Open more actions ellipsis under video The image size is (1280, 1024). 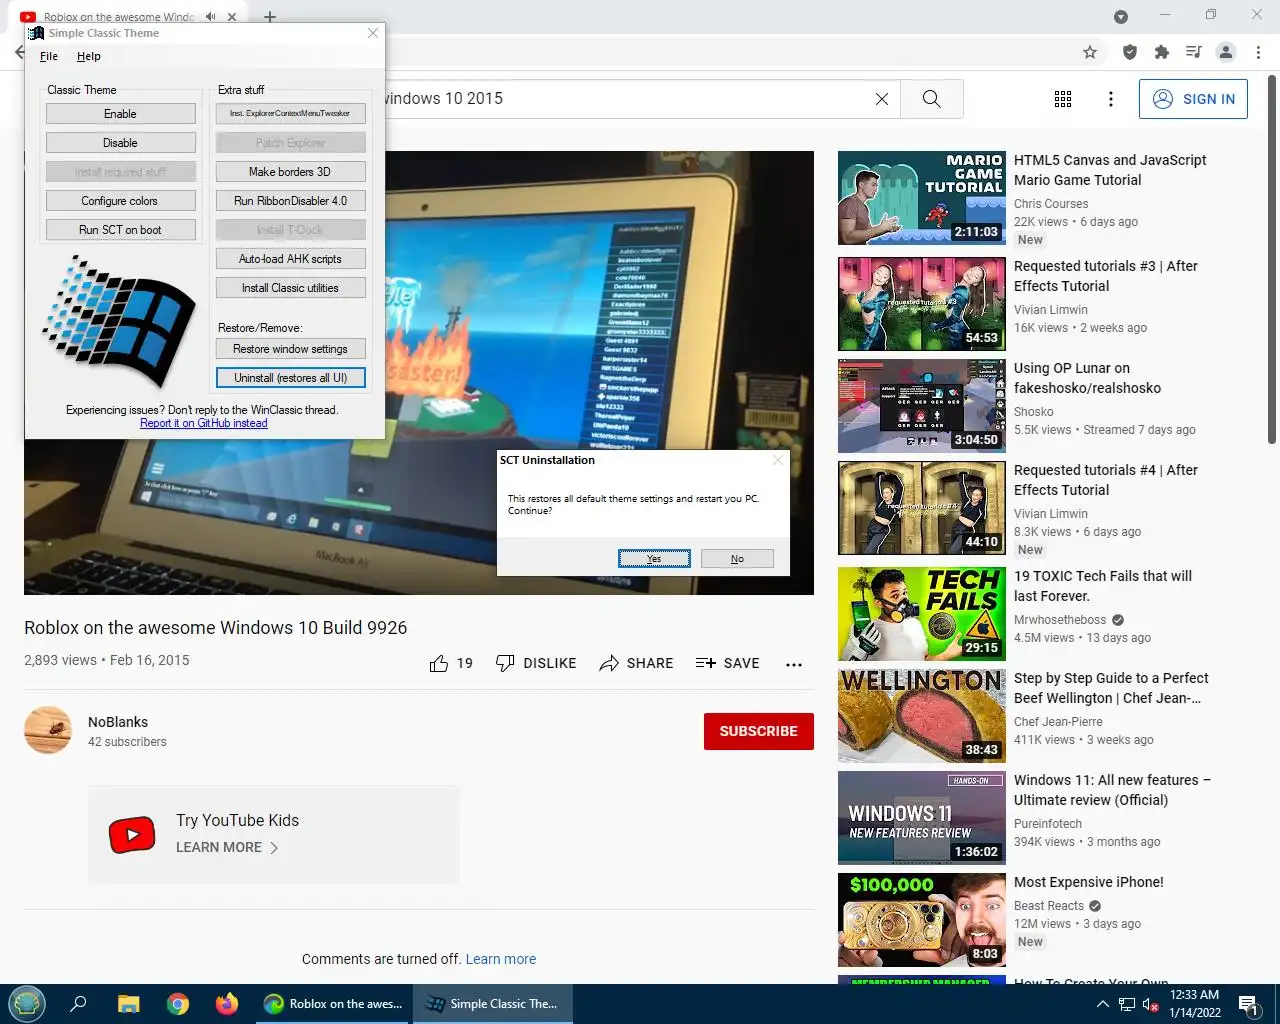pos(794,664)
